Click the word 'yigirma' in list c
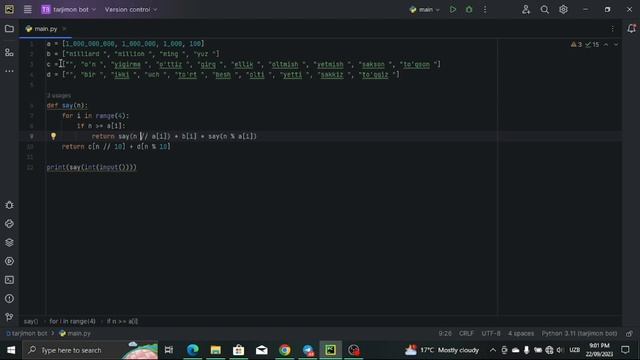 (x=127, y=64)
